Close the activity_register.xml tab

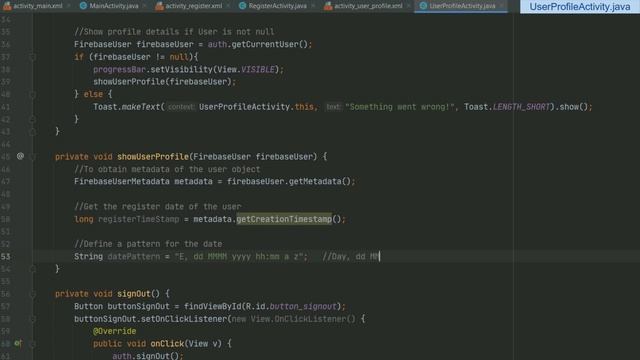click(x=228, y=6)
